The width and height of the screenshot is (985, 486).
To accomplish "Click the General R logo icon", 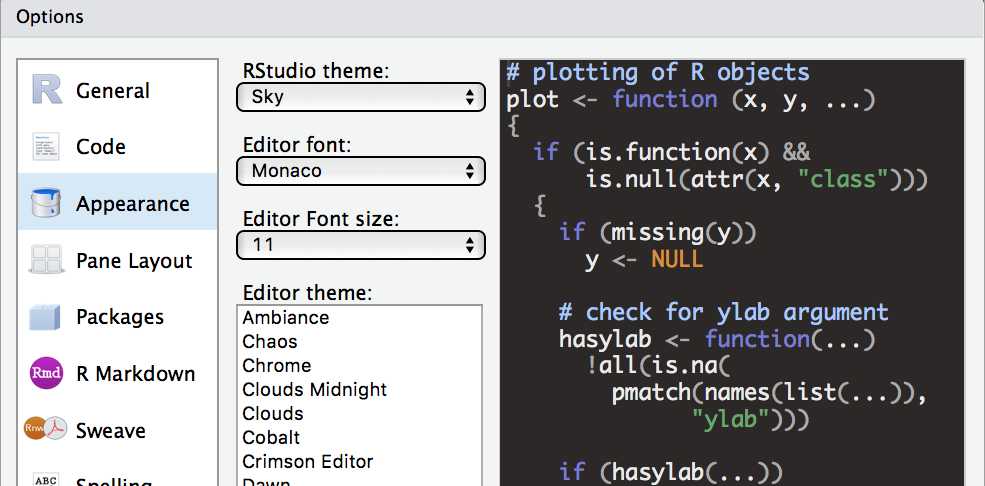I will click(47, 90).
